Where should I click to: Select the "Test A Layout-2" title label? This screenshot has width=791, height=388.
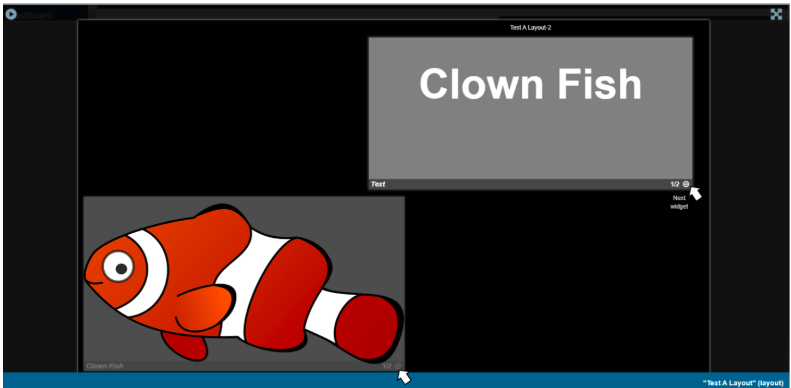(530, 28)
